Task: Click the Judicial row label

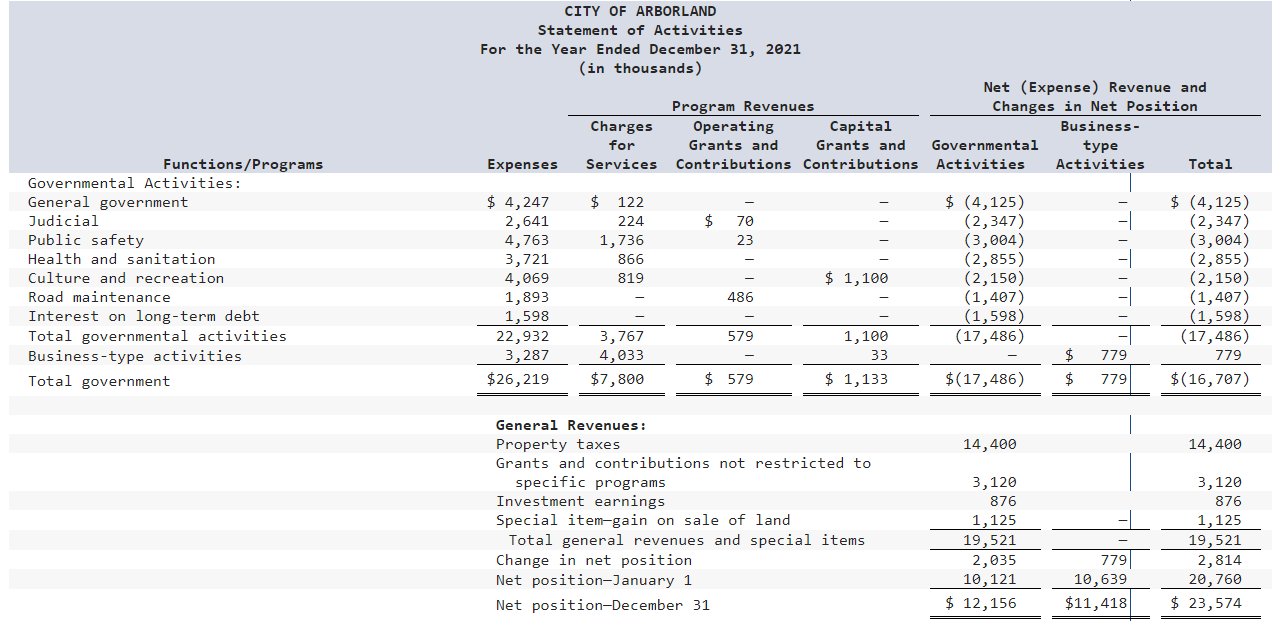Action: point(63,221)
